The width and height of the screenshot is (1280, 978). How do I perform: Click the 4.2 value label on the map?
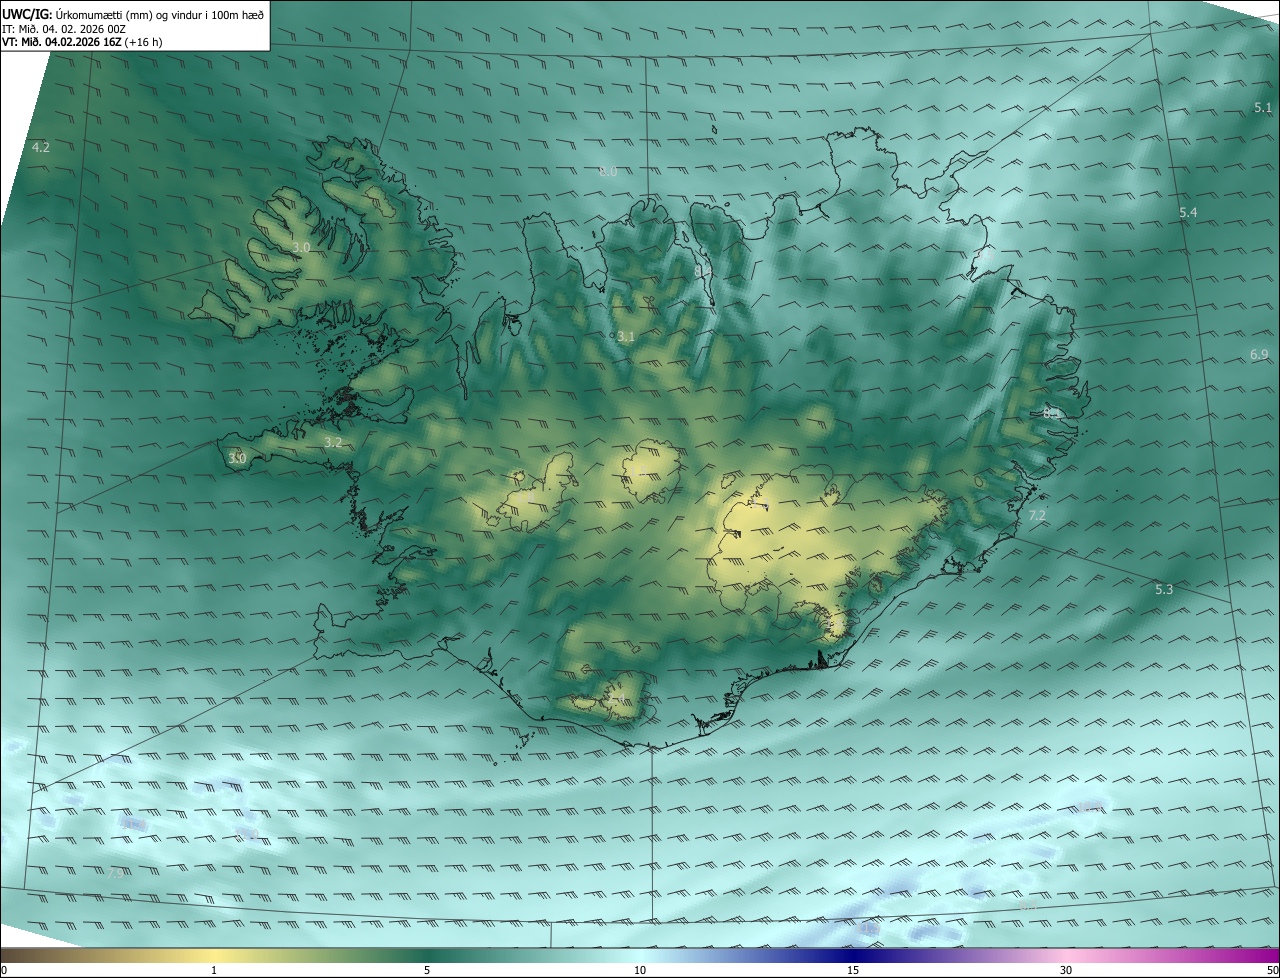tap(41, 147)
